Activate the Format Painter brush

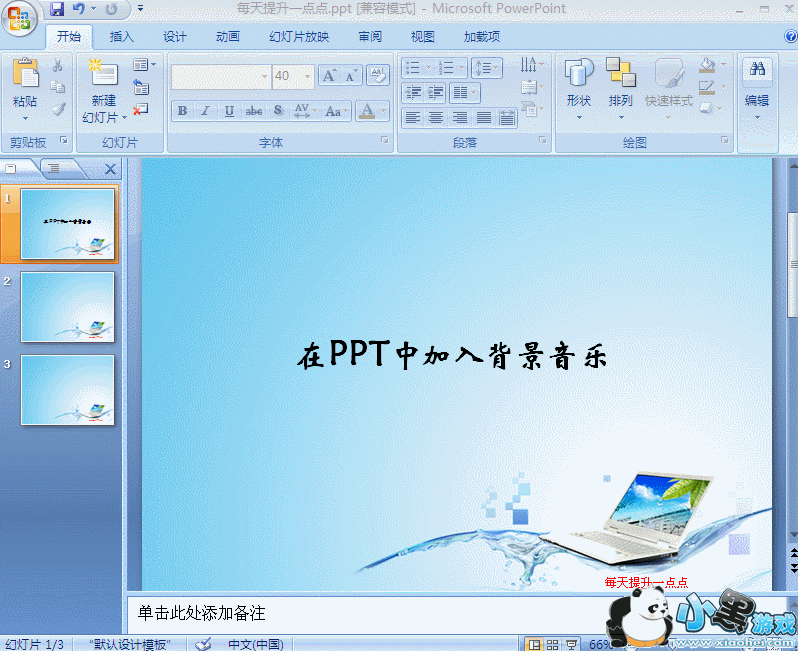[58, 109]
